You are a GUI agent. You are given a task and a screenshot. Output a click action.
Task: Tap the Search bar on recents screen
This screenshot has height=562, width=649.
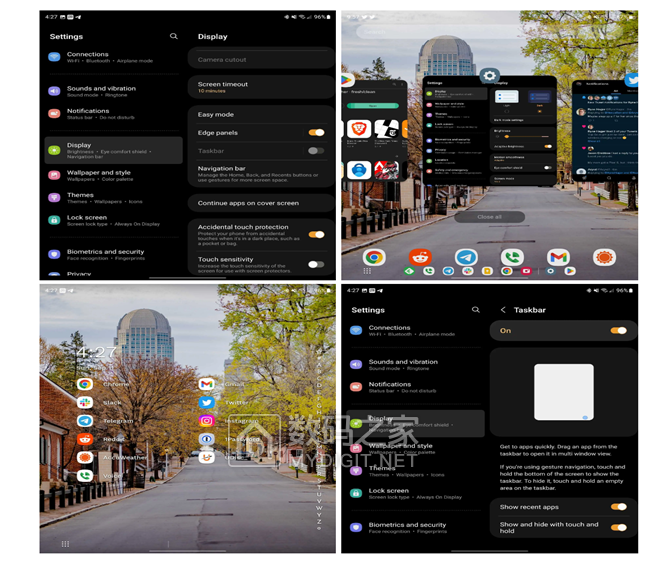point(490,31)
